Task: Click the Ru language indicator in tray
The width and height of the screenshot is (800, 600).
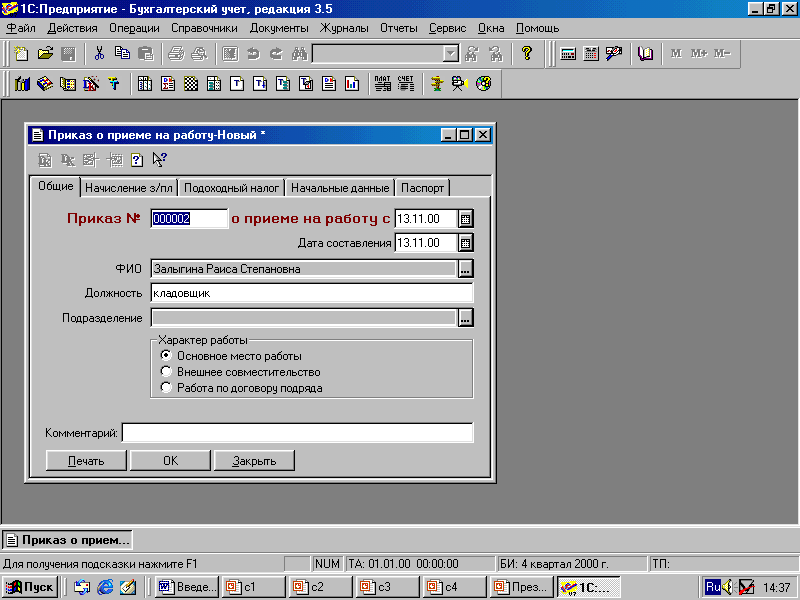Action: tap(712, 587)
